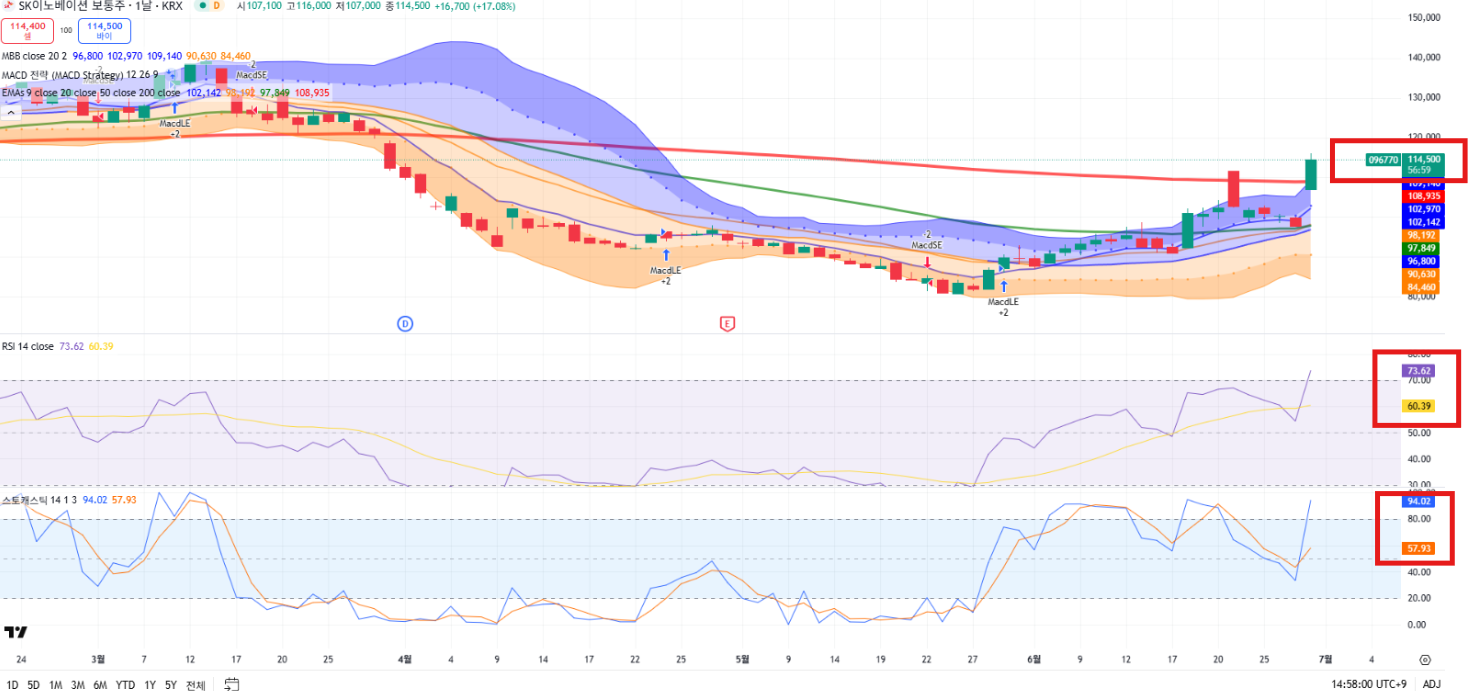The height and width of the screenshot is (691, 1468).
Task: Select the YTD time range
Action: (125, 685)
